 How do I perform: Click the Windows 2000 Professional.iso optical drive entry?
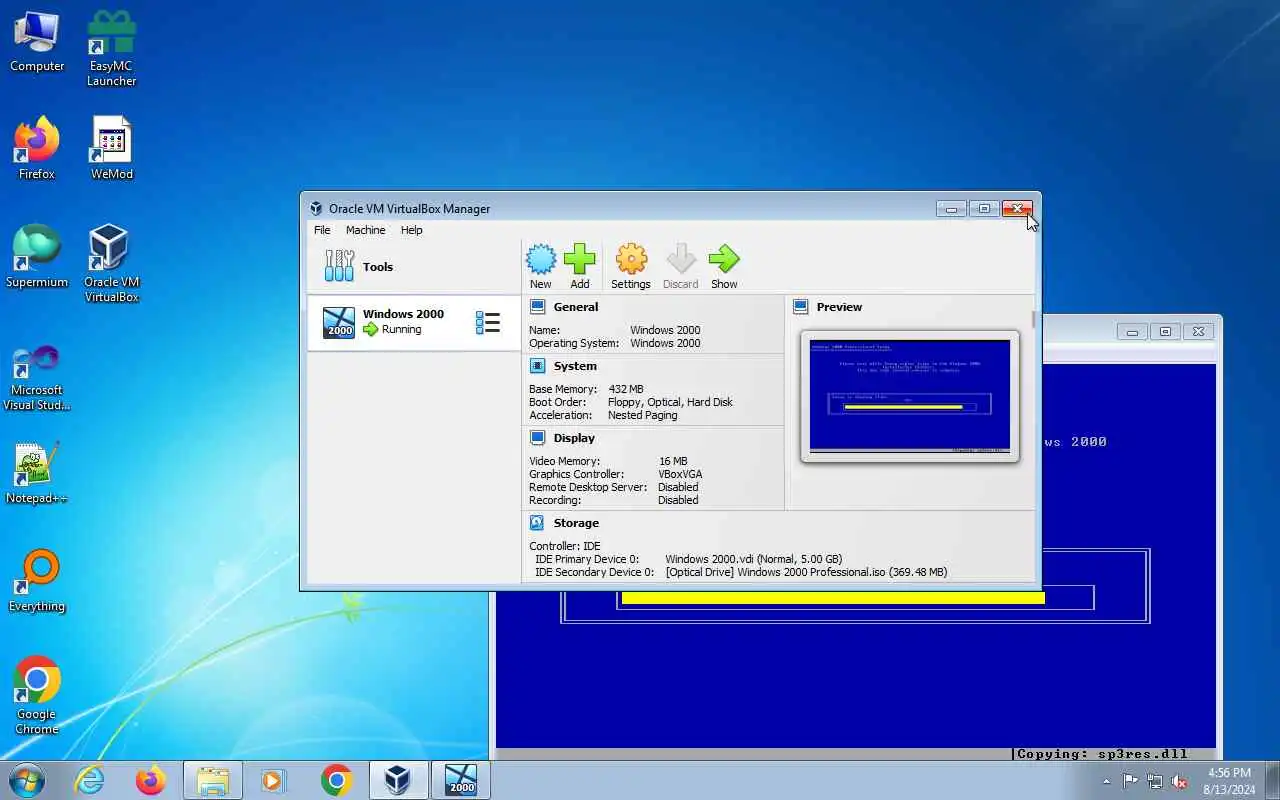[806, 572]
